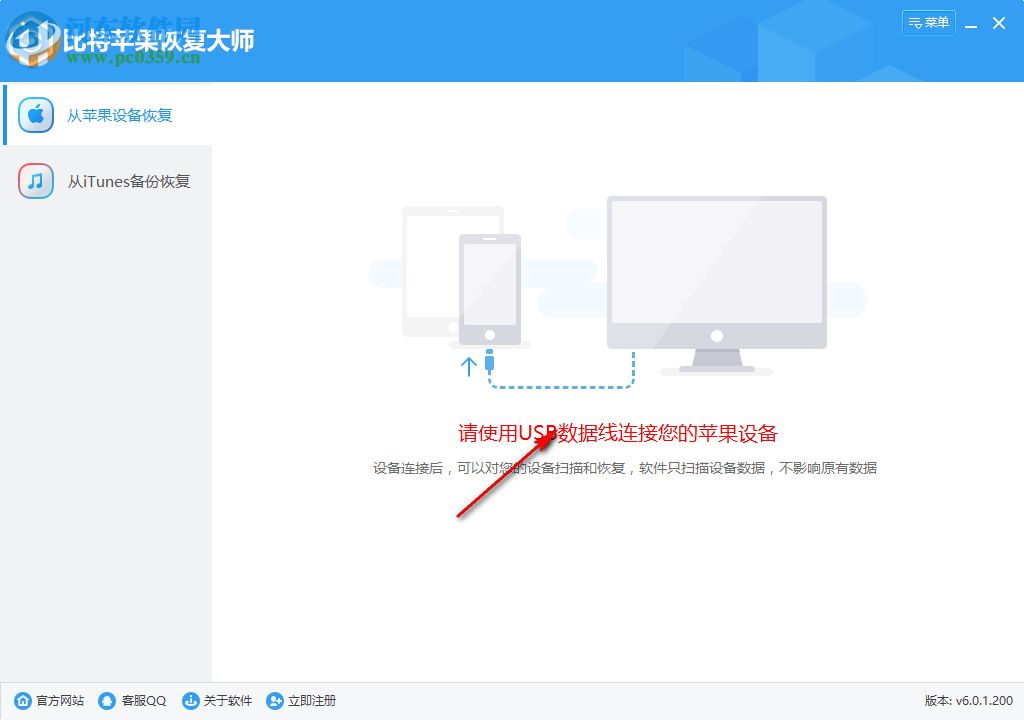Image resolution: width=1024 pixels, height=720 pixels.
Task: Select the 从苹果设备恢复 tab
Action: coord(118,115)
